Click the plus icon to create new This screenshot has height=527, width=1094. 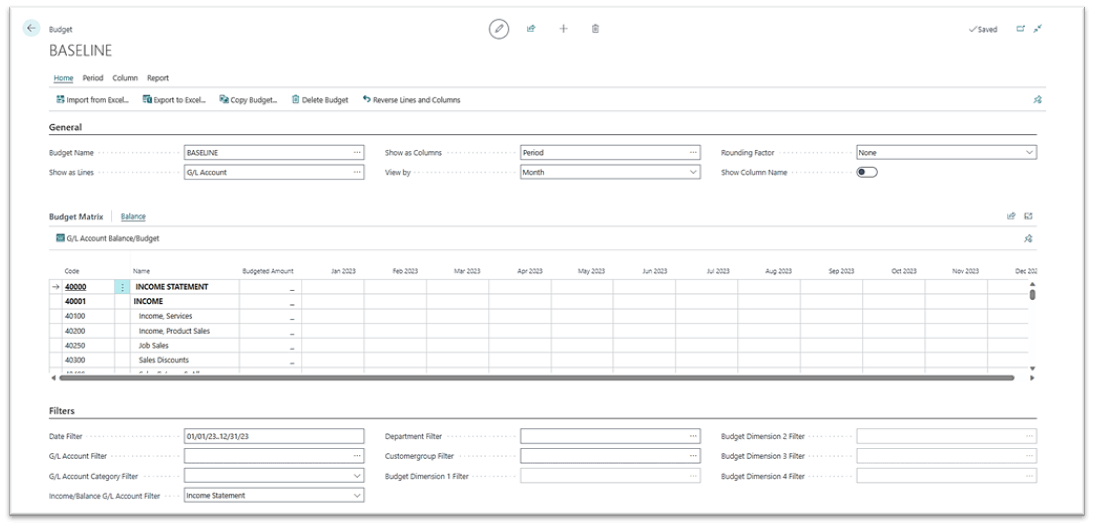click(563, 29)
